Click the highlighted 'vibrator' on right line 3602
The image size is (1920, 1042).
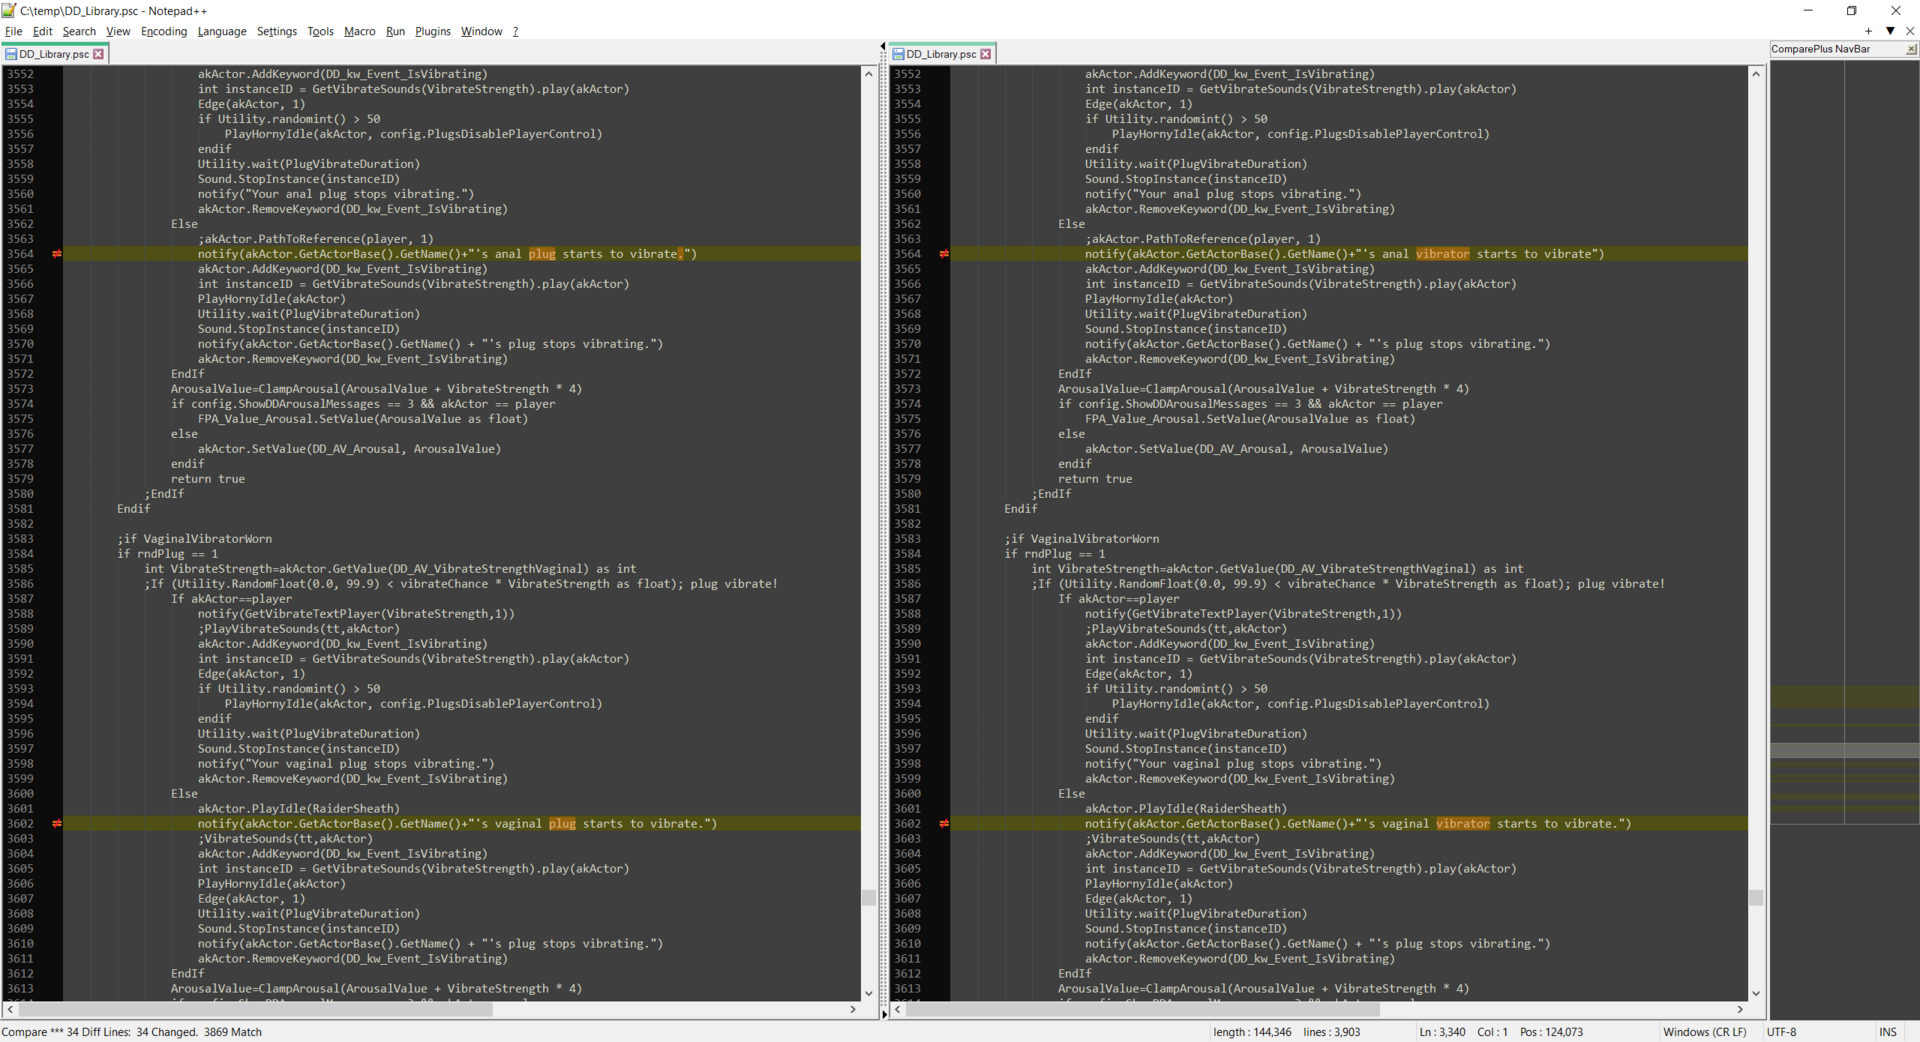click(x=1463, y=824)
